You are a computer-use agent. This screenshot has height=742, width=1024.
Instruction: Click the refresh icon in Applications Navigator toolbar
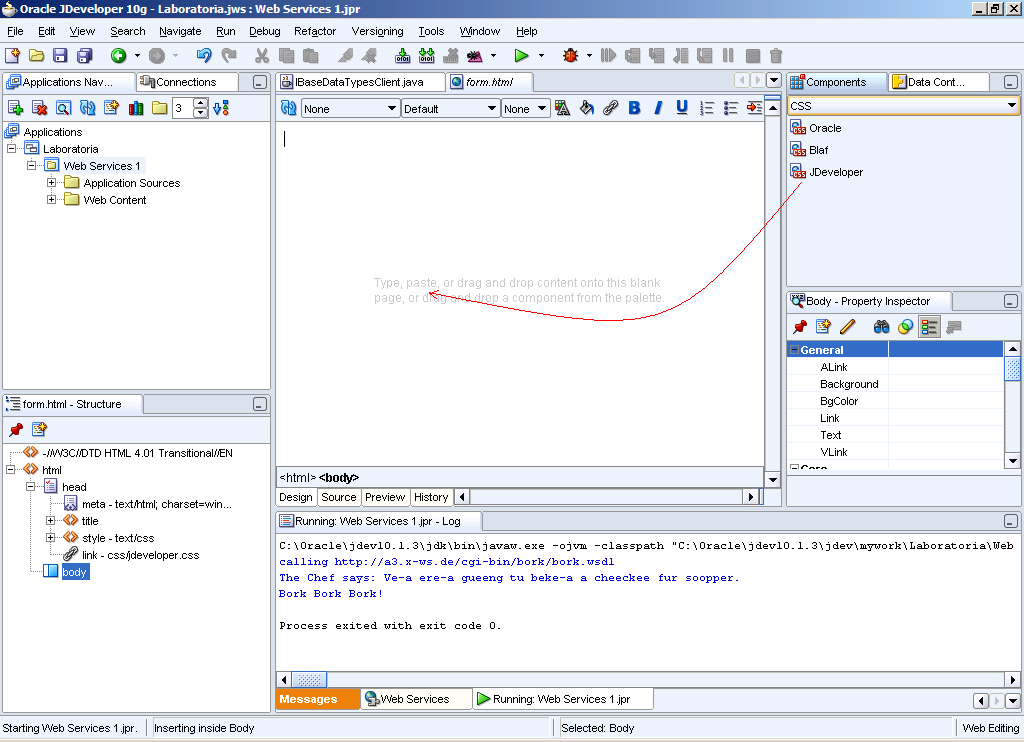pyautogui.click(x=88, y=108)
